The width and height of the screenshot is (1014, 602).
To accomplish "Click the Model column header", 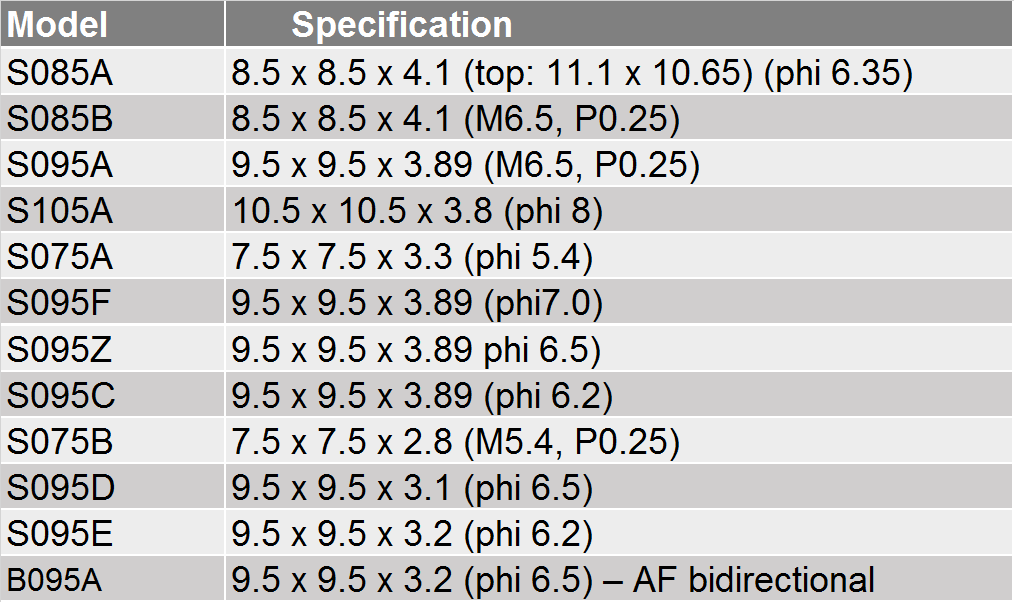I will (x=113, y=24).
